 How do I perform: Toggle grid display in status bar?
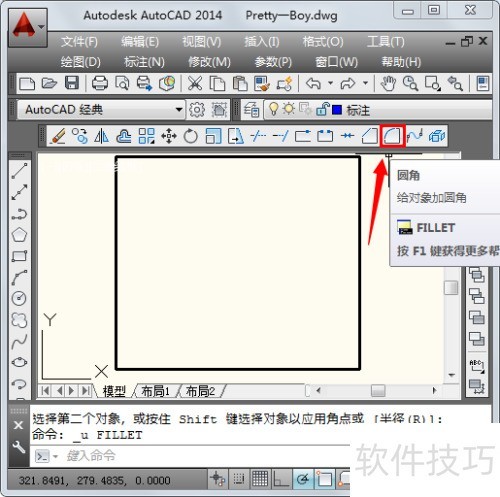pyautogui.click(x=260, y=479)
